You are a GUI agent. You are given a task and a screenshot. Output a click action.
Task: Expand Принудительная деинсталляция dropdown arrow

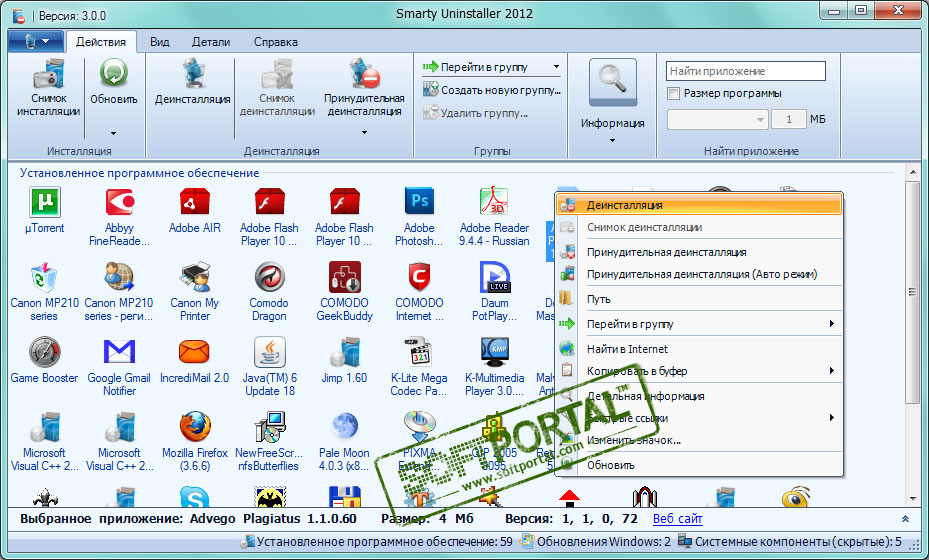tap(364, 132)
